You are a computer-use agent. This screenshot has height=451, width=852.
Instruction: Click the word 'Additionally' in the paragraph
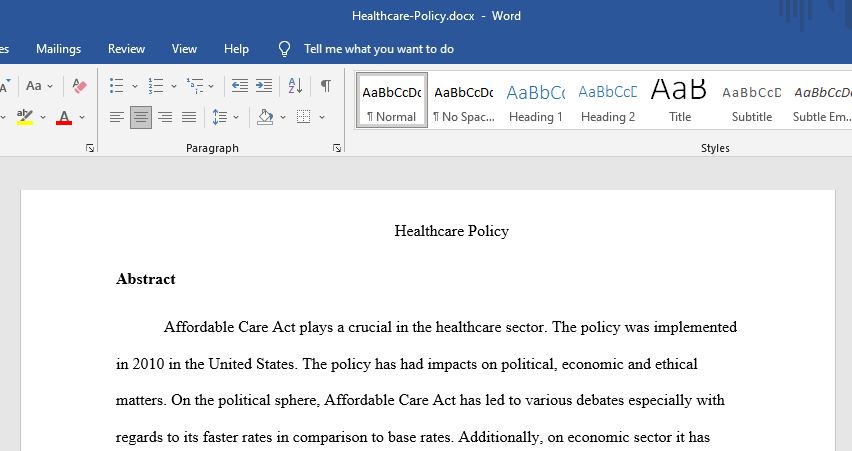pos(500,437)
